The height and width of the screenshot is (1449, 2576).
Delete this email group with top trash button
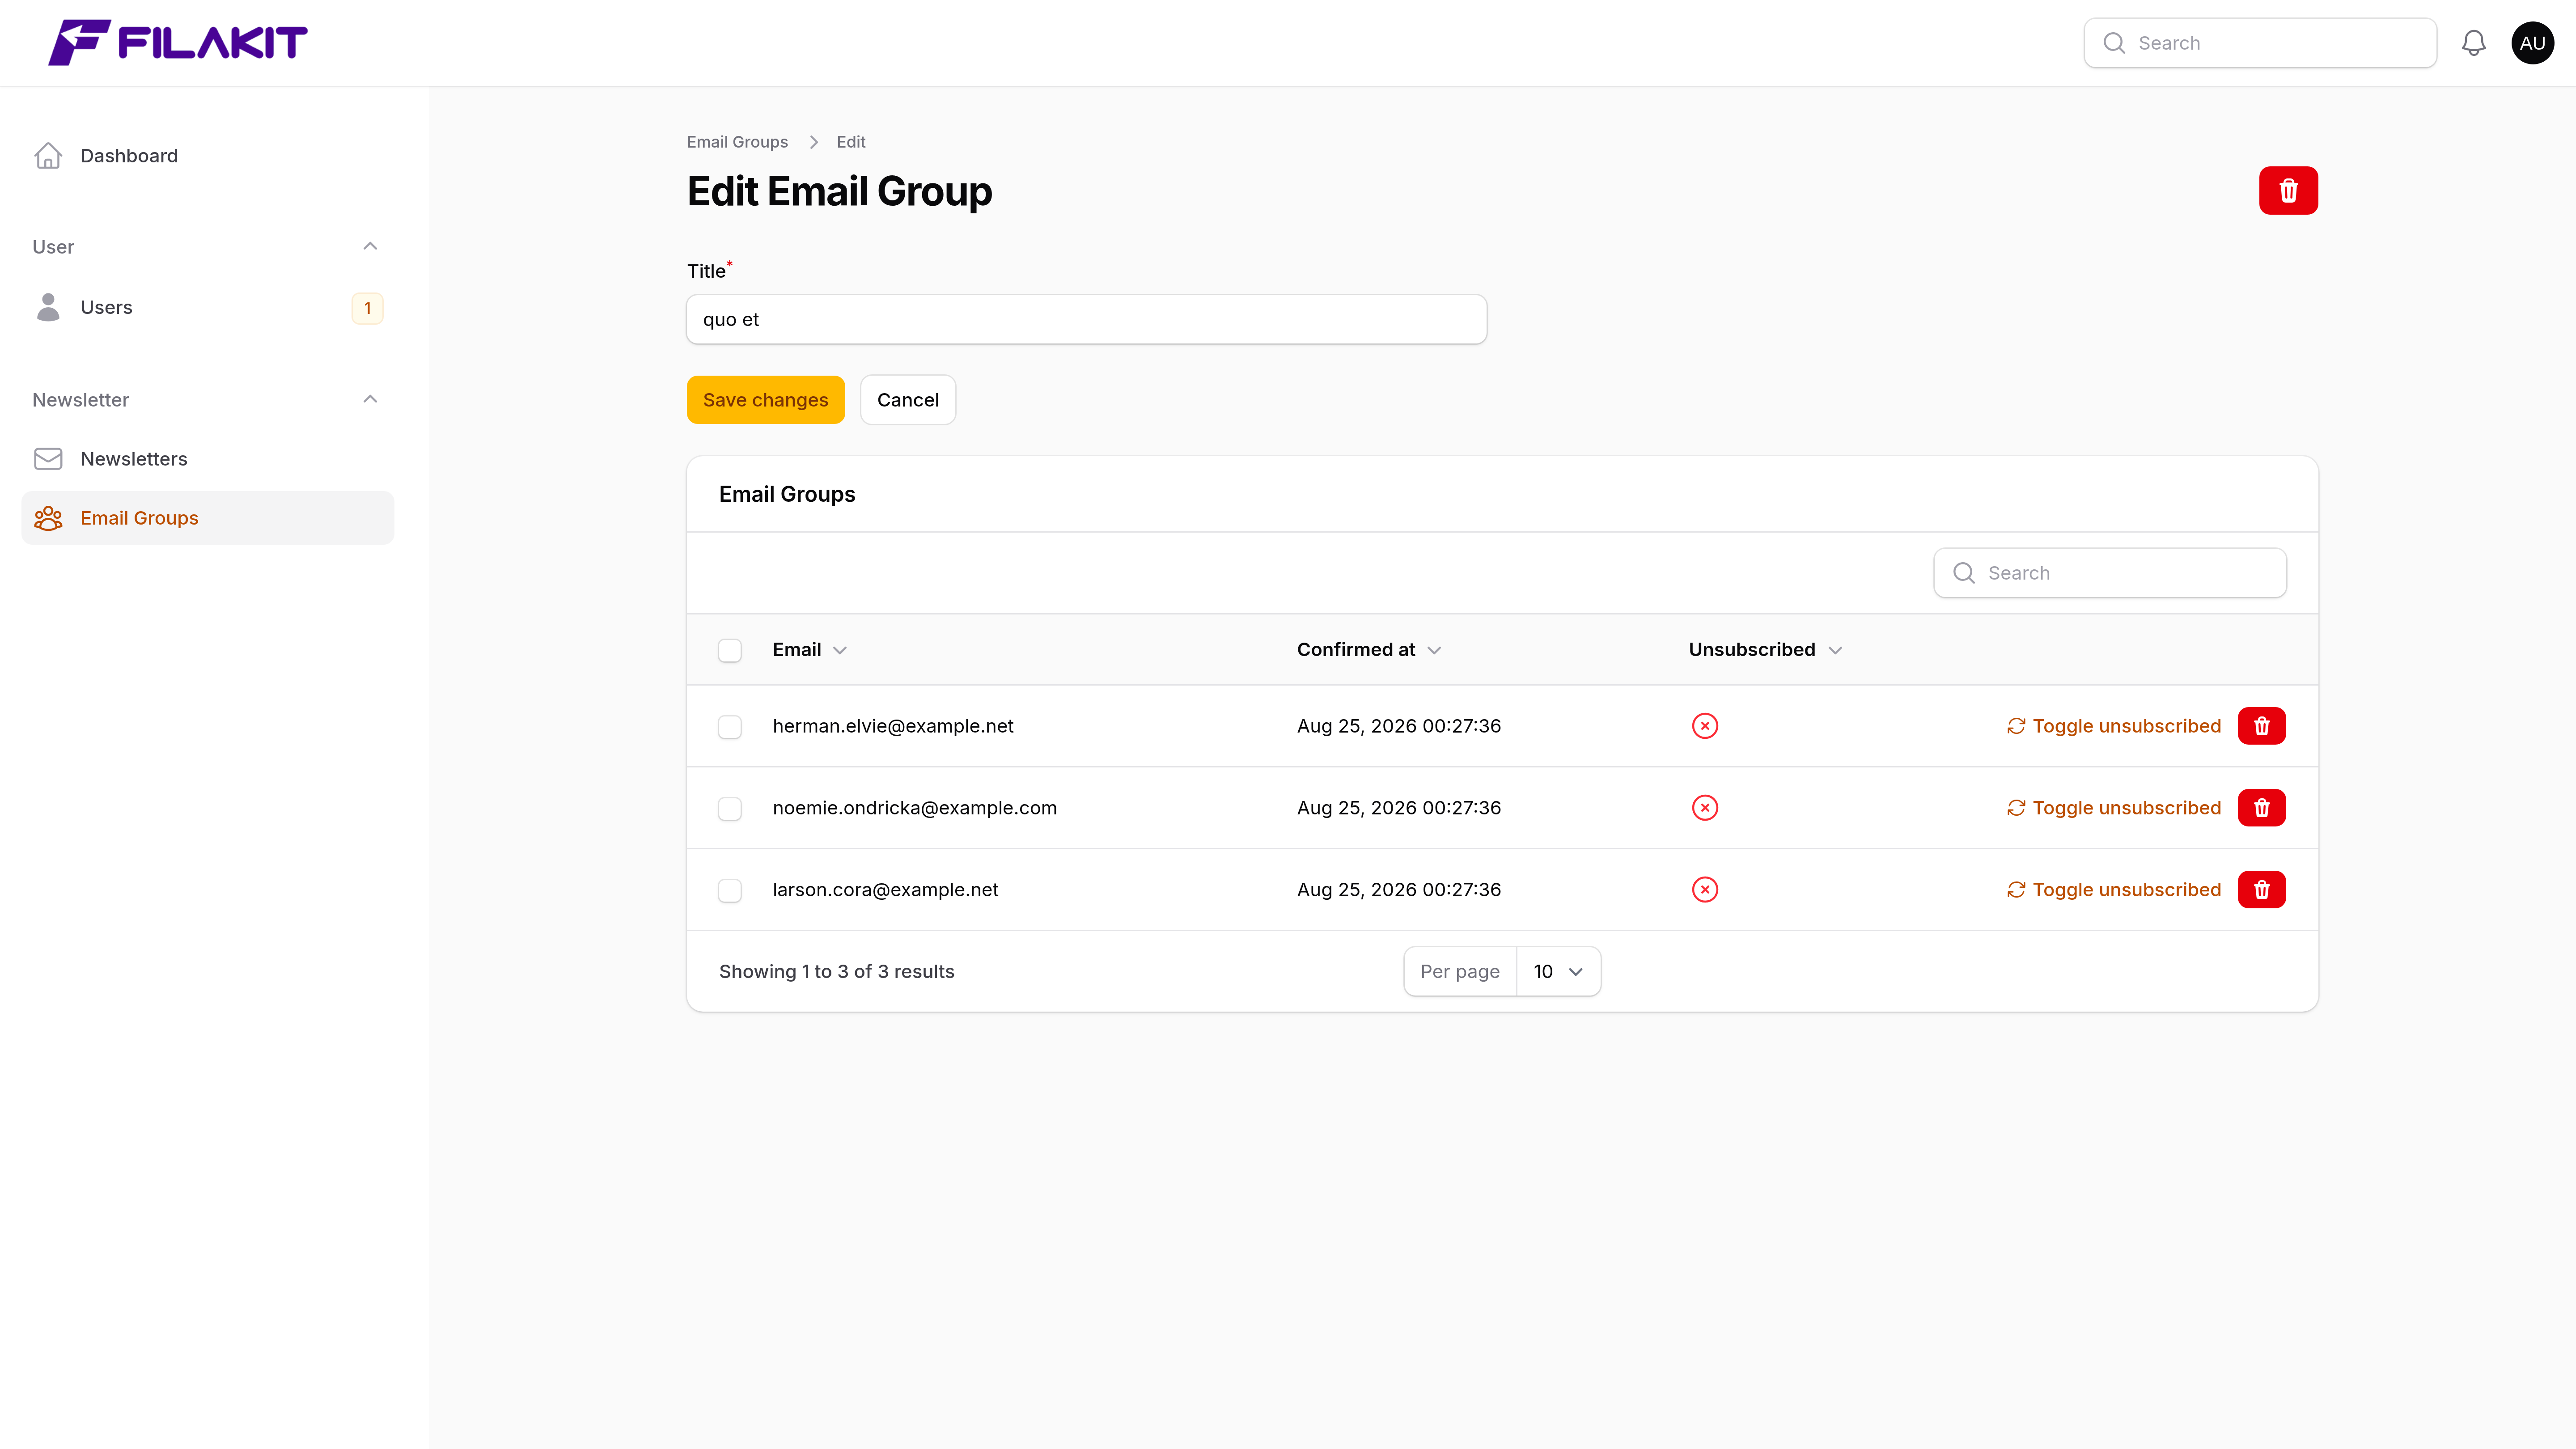pyautogui.click(x=2288, y=191)
